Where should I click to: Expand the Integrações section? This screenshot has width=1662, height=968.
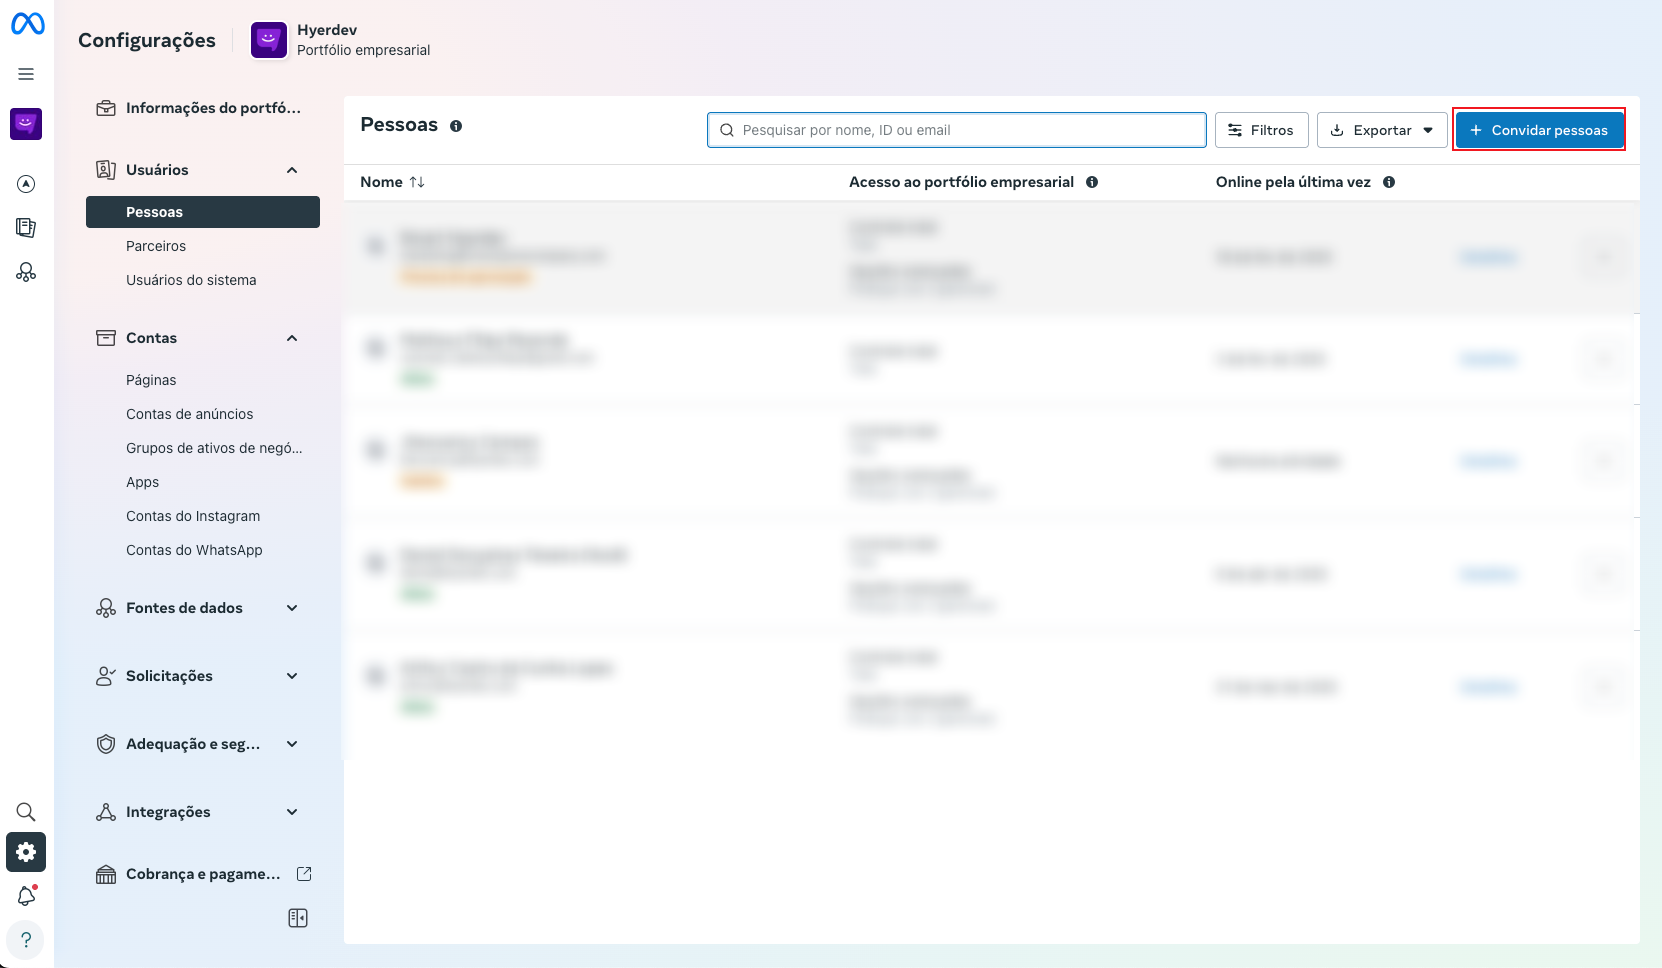click(292, 812)
